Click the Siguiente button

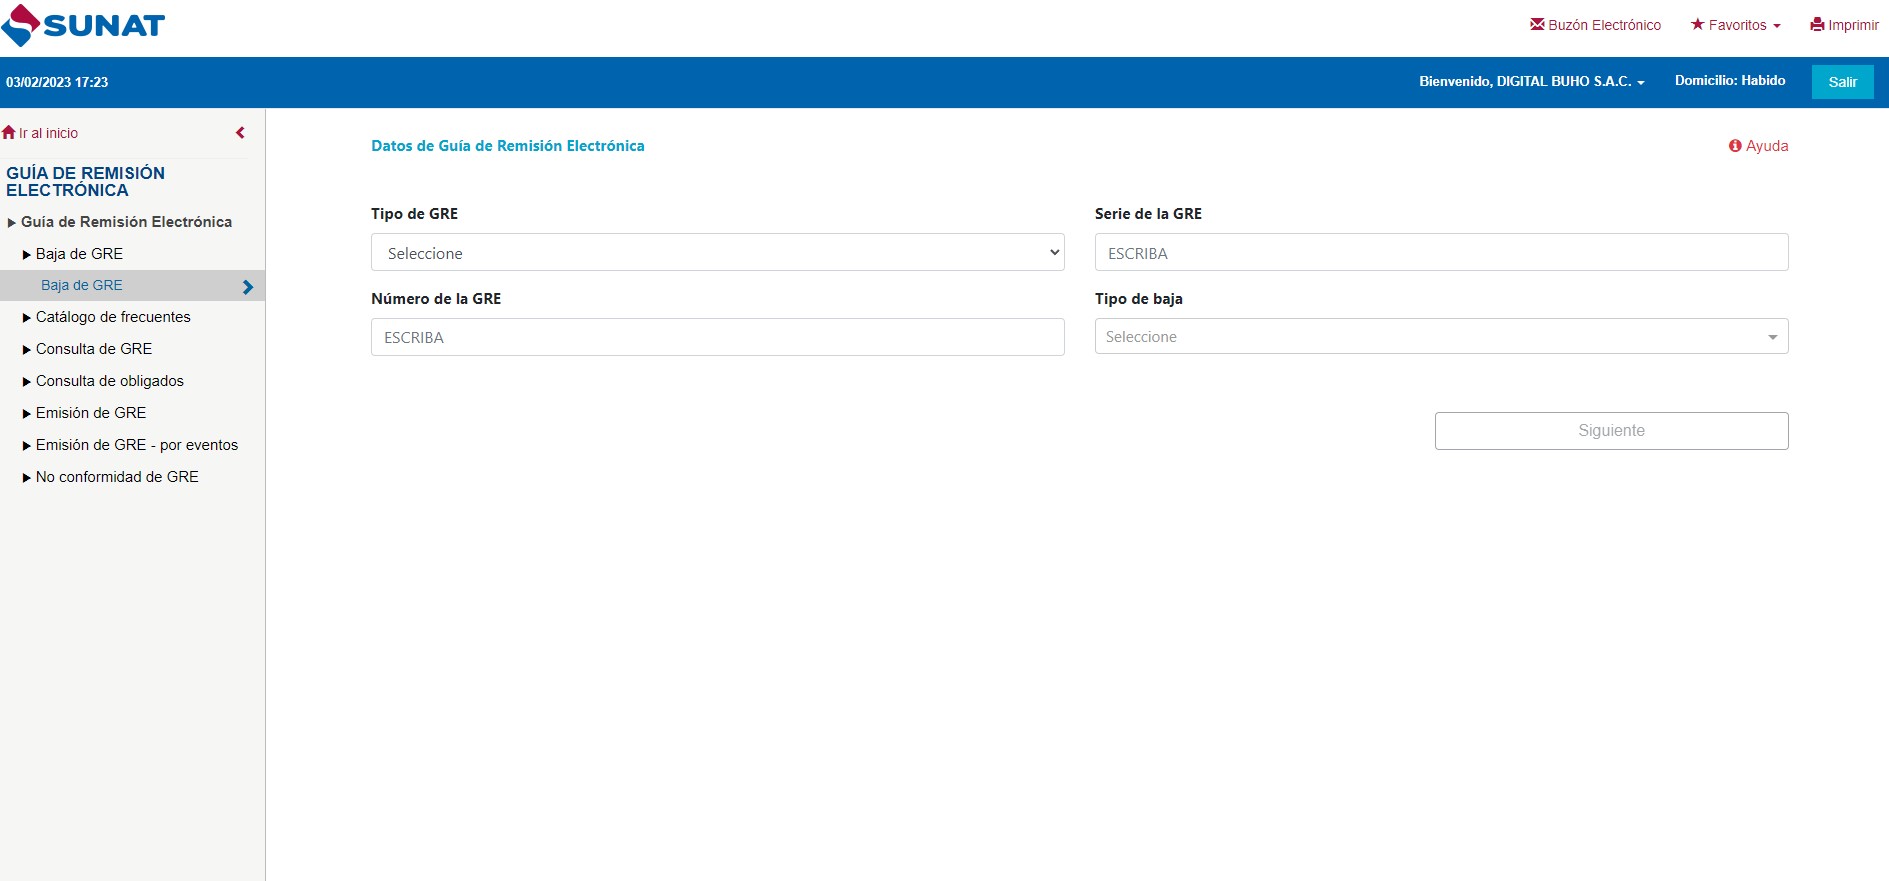tap(1611, 431)
